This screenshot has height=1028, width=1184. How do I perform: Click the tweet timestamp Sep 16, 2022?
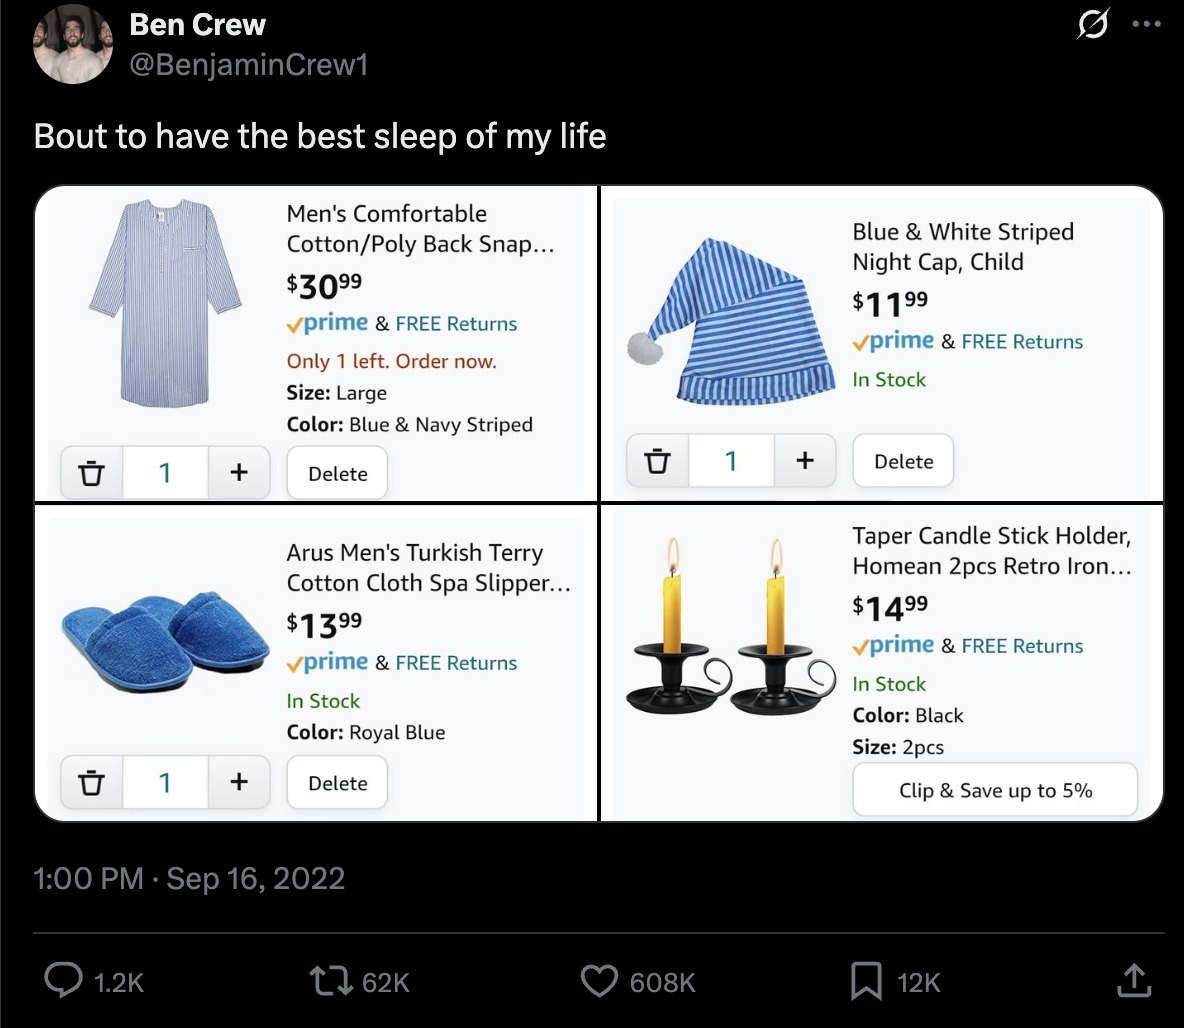[255, 878]
